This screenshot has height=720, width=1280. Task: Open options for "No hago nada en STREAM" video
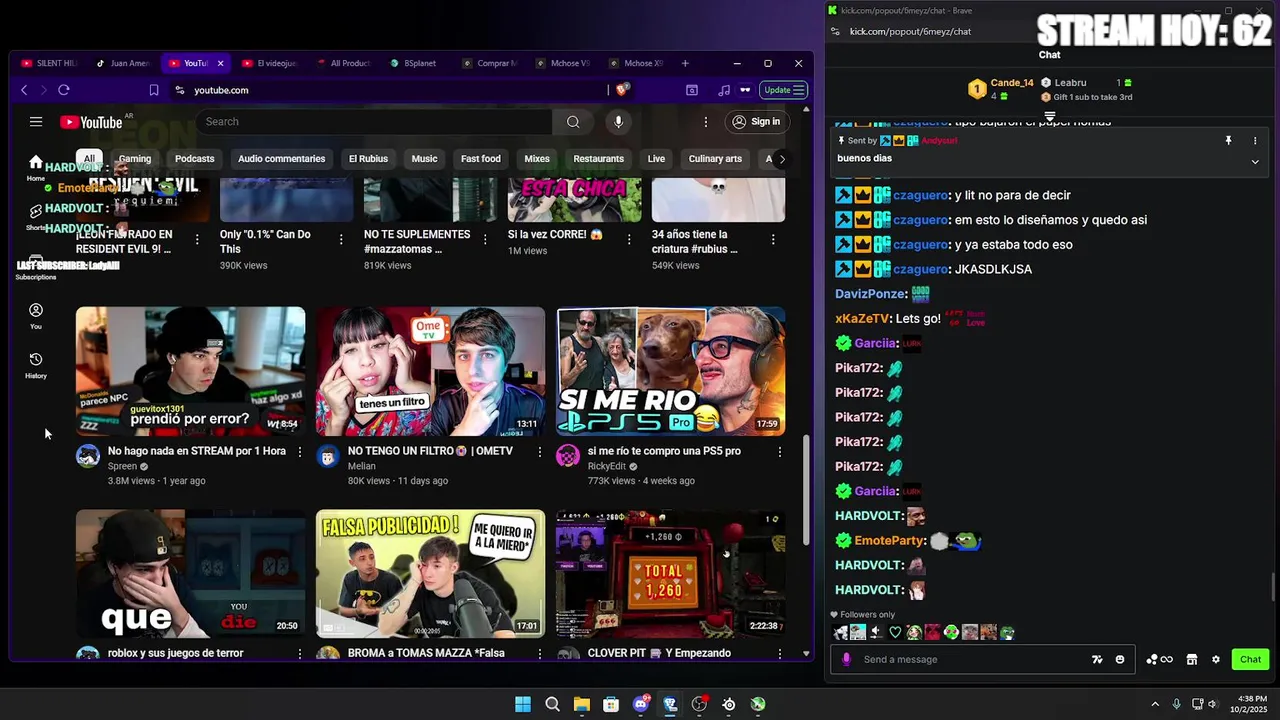(x=299, y=452)
